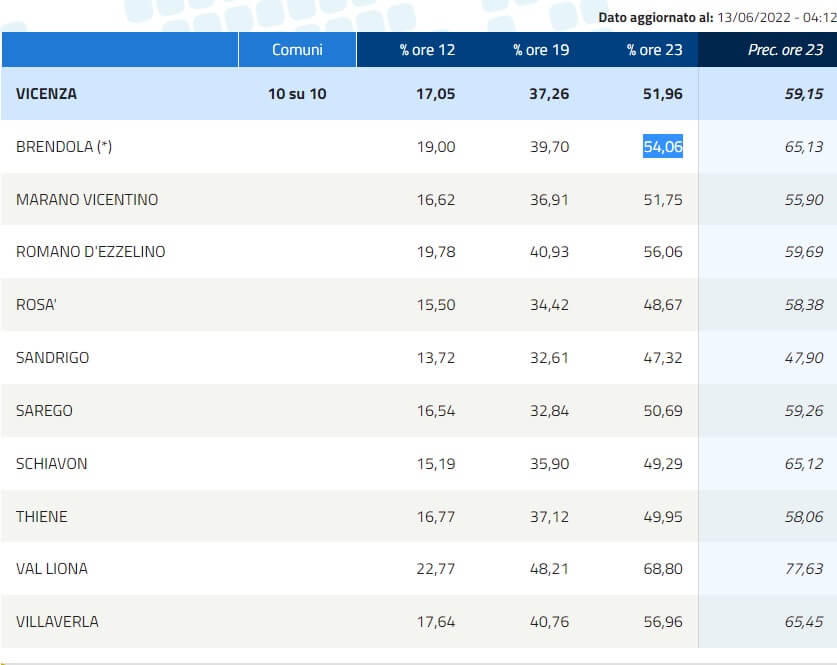Click the SCHIAVON municipality name
Screen dimensions: 837x665
tap(52, 464)
